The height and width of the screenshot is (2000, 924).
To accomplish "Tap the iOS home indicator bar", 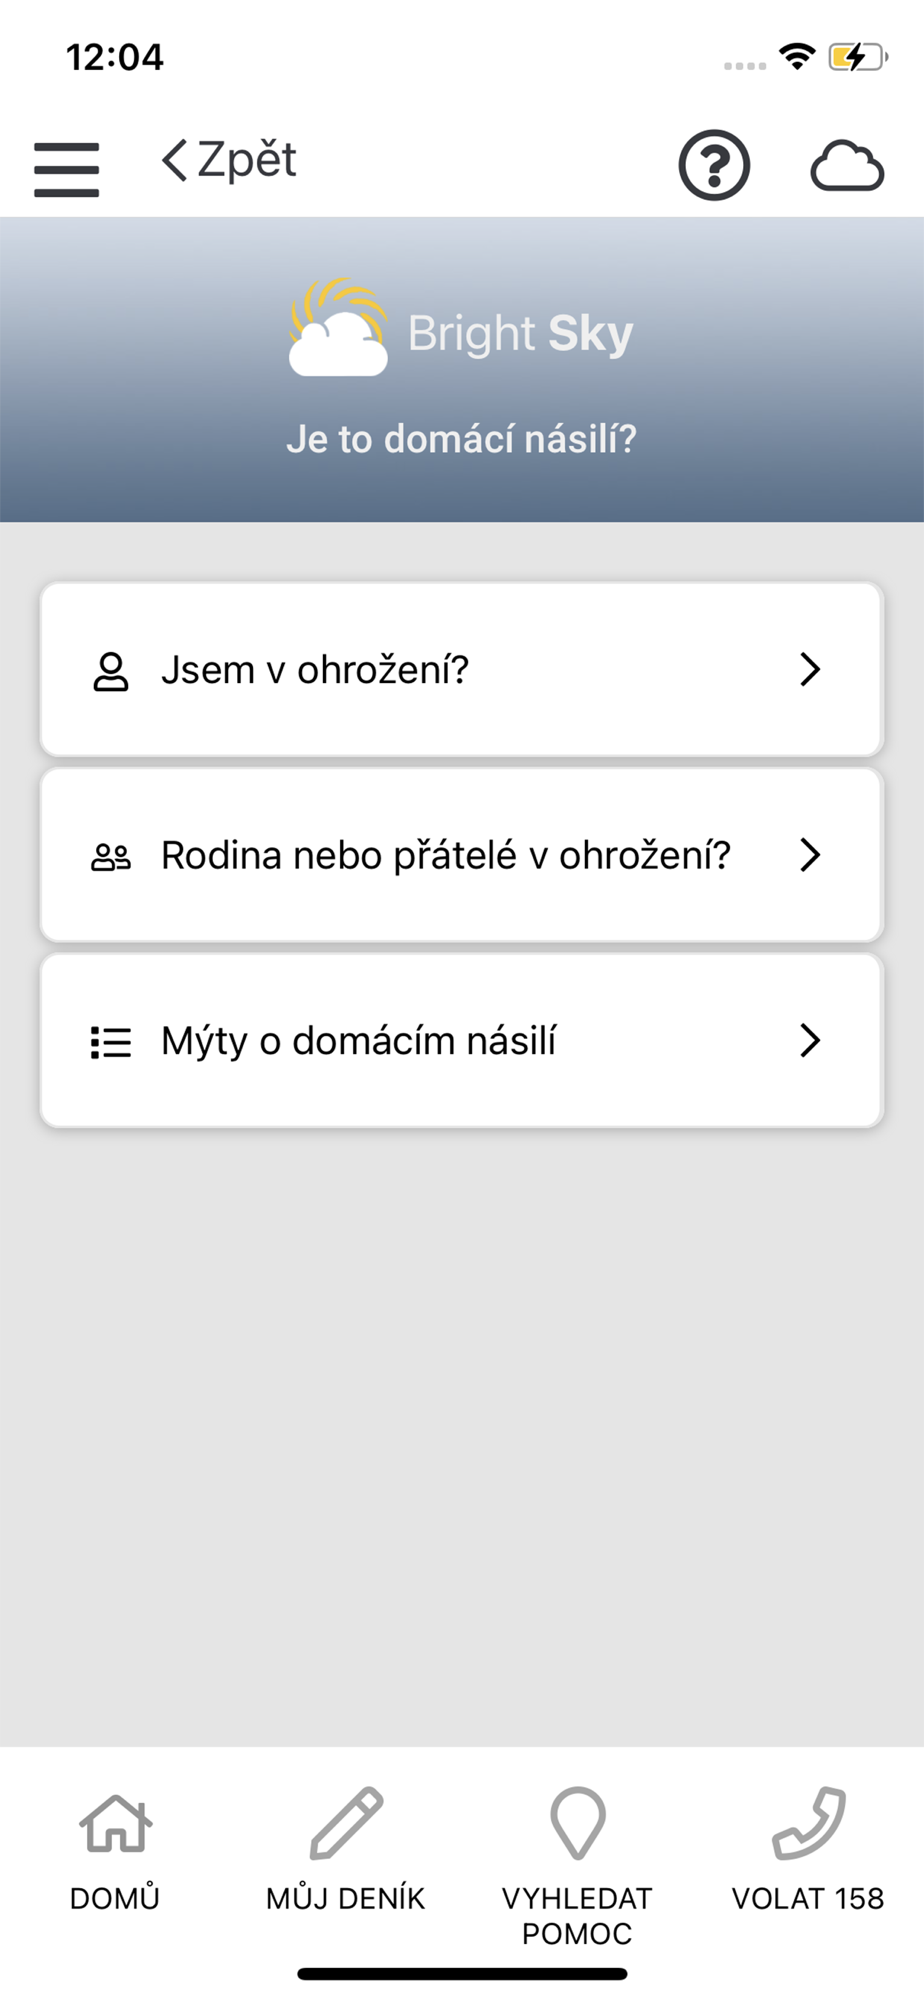I will (x=462, y=1974).
